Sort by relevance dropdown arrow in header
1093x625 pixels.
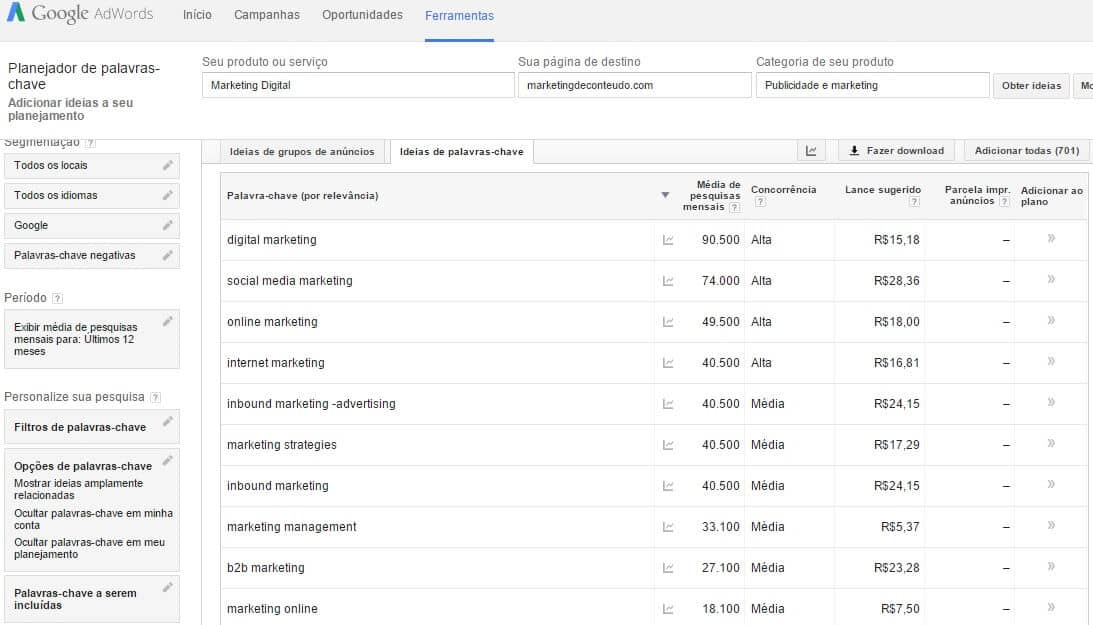tap(665, 195)
